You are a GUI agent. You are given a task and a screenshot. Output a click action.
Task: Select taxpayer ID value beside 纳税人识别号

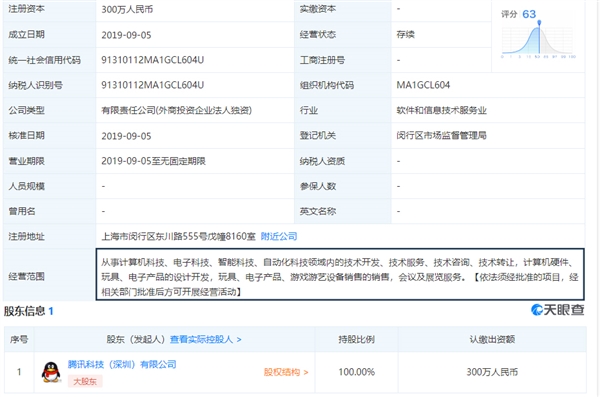pyautogui.click(x=152, y=85)
